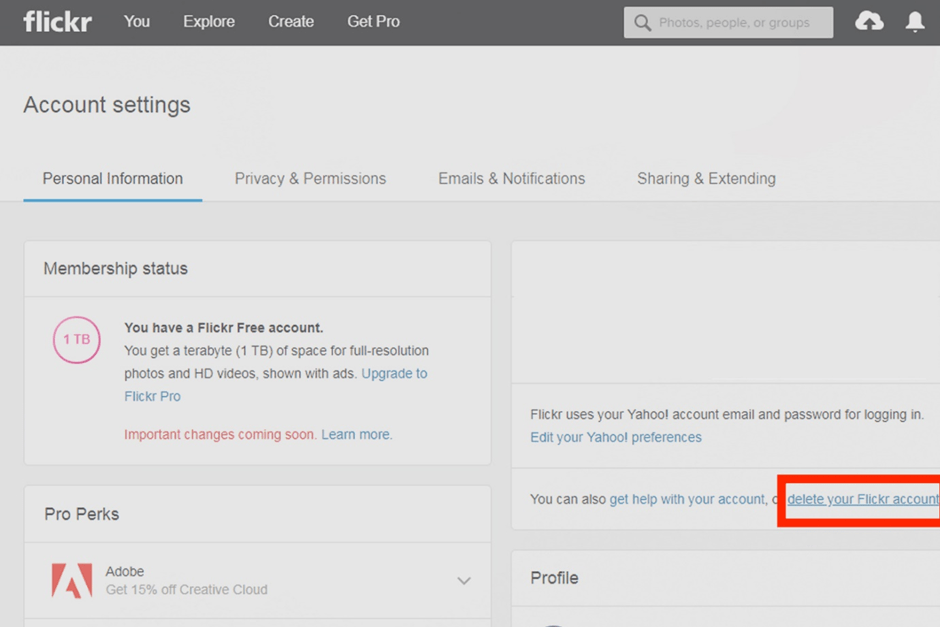Open the Explore menu
The height and width of the screenshot is (627, 940).
coord(209,22)
